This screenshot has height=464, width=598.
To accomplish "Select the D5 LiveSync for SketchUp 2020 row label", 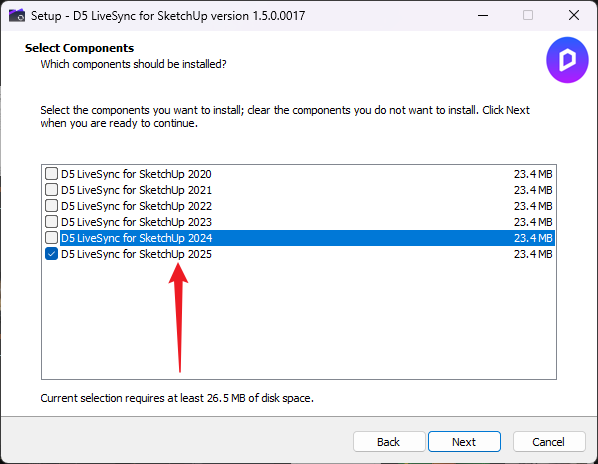I will (136, 174).
